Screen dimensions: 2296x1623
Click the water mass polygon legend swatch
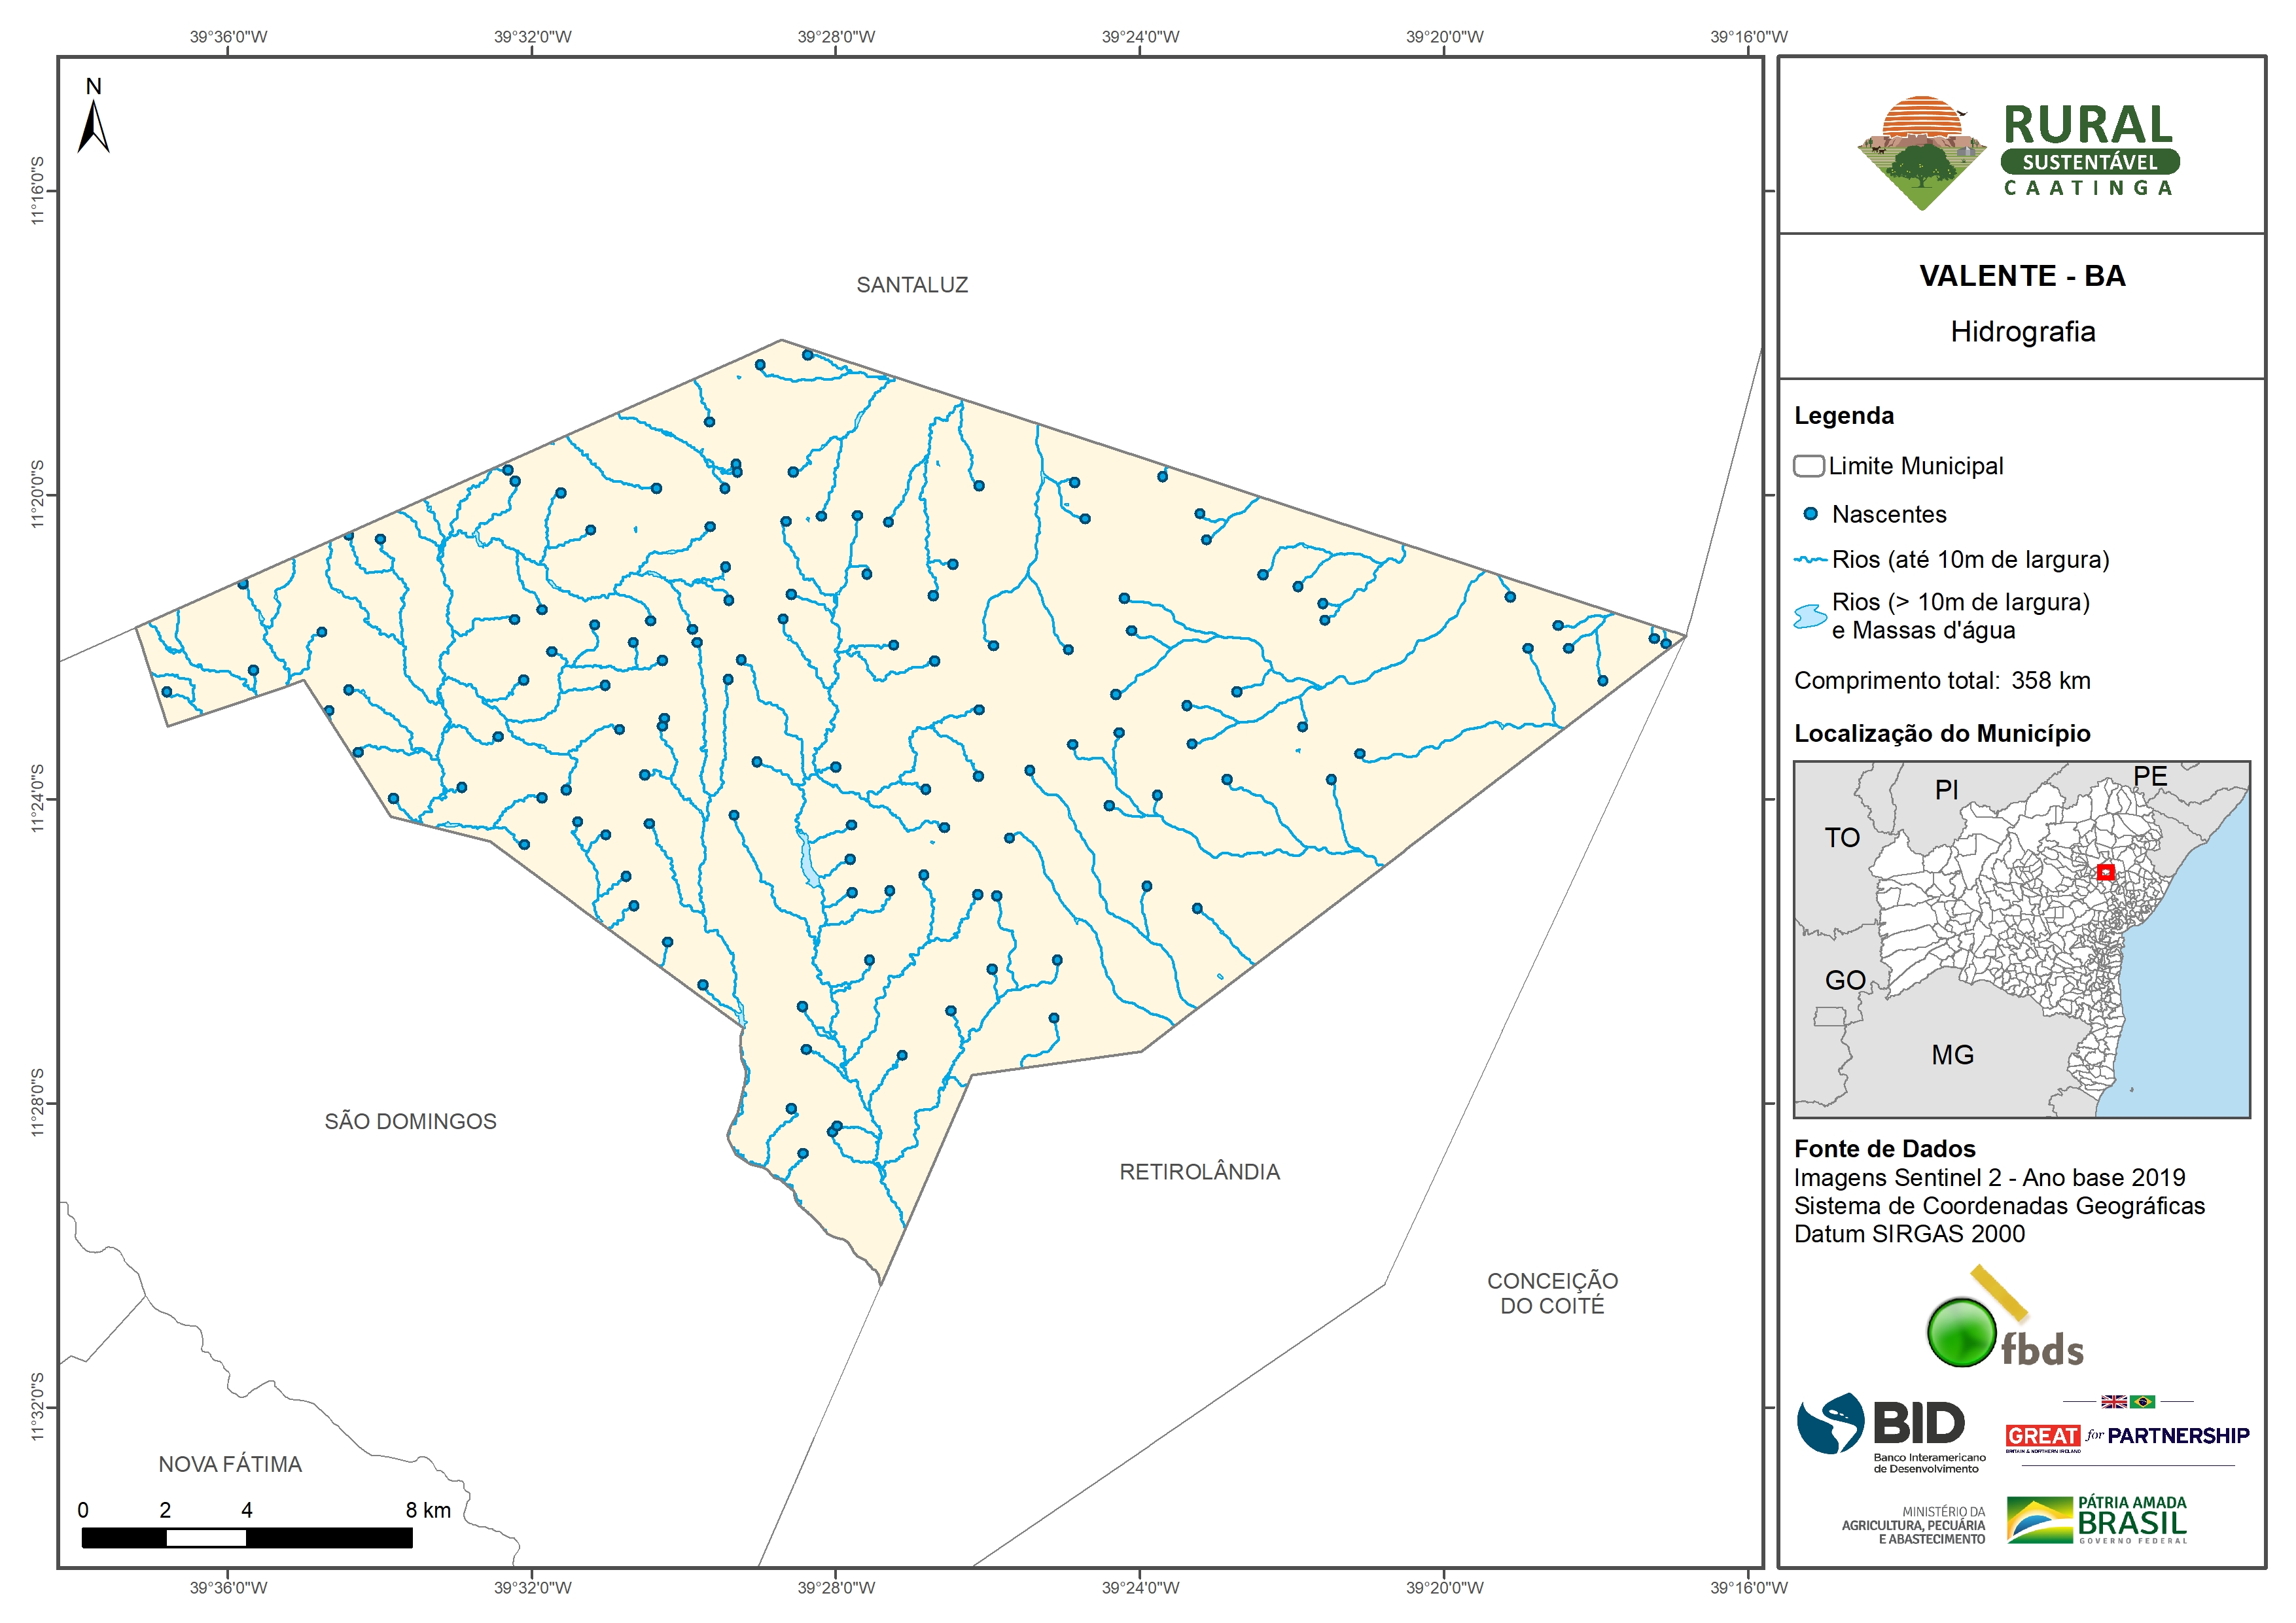click(1810, 616)
